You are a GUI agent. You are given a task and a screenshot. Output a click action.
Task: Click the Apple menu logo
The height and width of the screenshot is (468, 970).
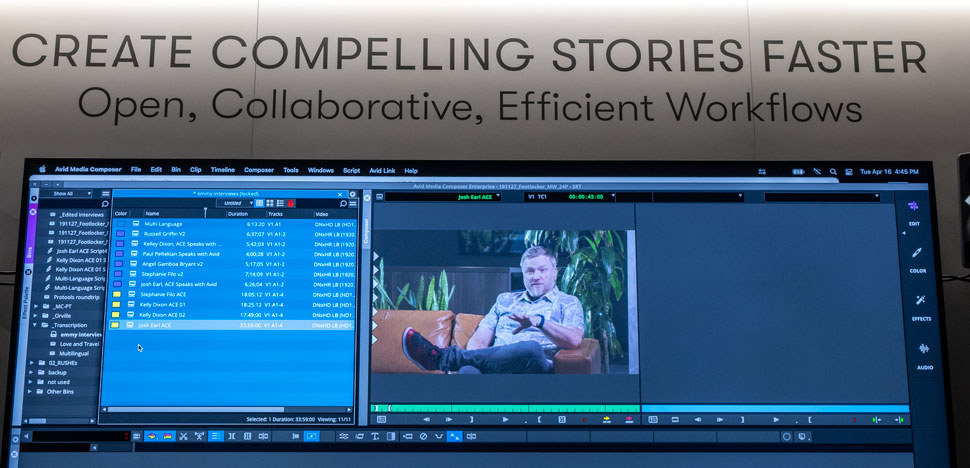pos(43,169)
